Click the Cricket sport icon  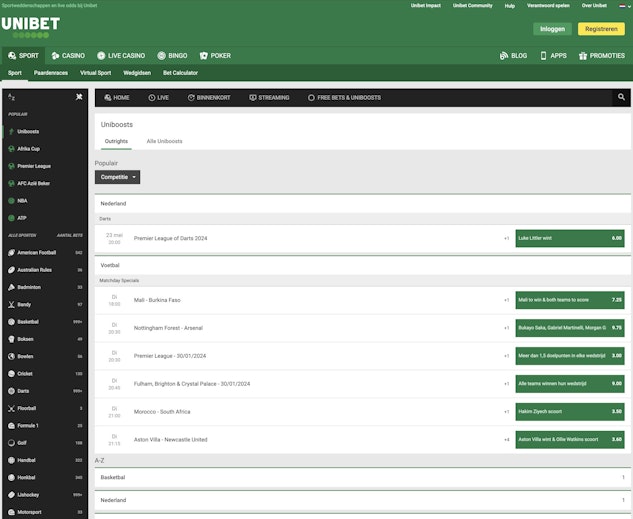[x=11, y=374]
